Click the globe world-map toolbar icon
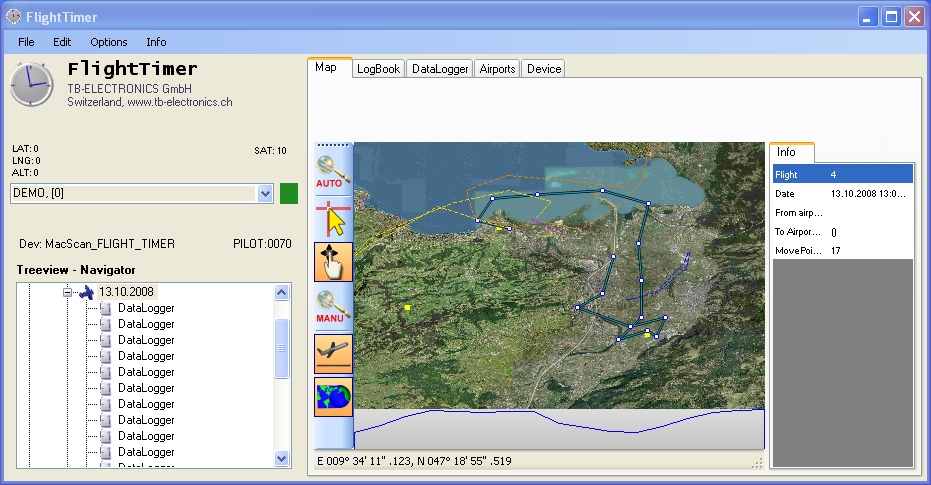This screenshot has height=485, width=931. point(333,397)
